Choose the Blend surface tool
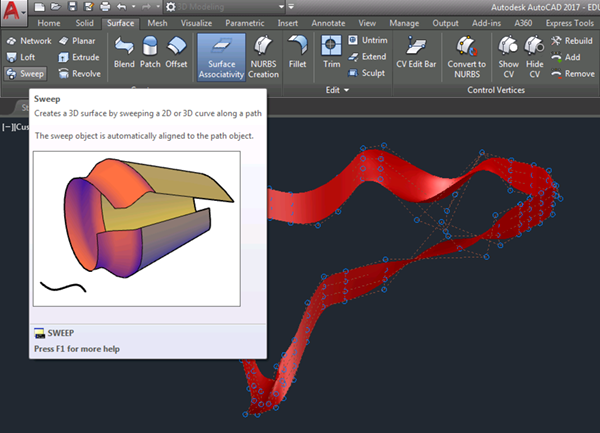Viewport: 600px width, 433px height. 124,52
